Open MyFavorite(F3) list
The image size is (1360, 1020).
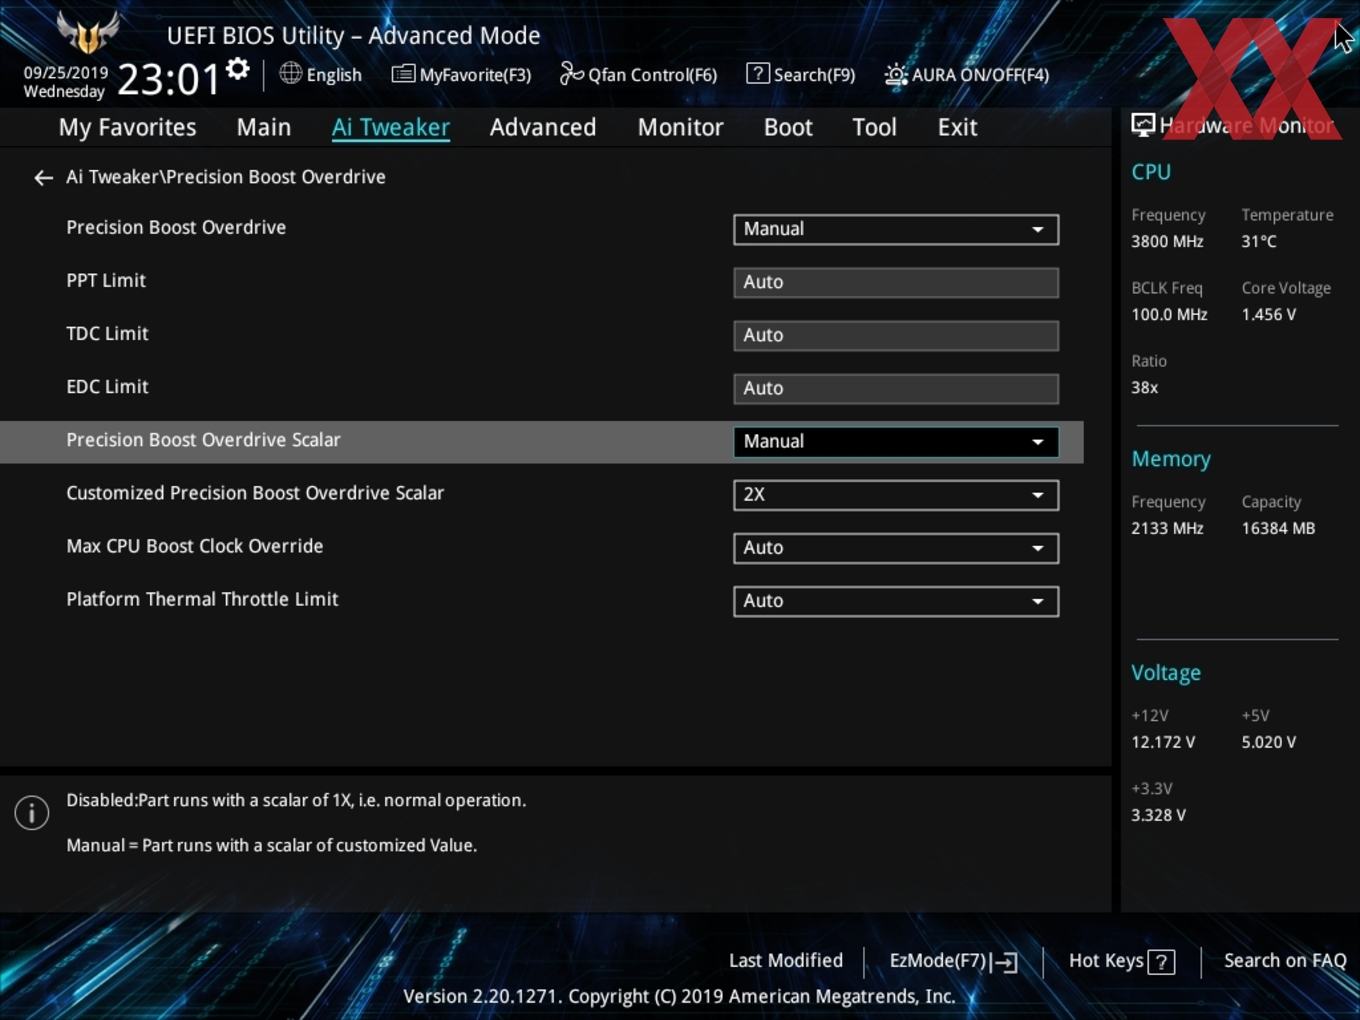(461, 74)
